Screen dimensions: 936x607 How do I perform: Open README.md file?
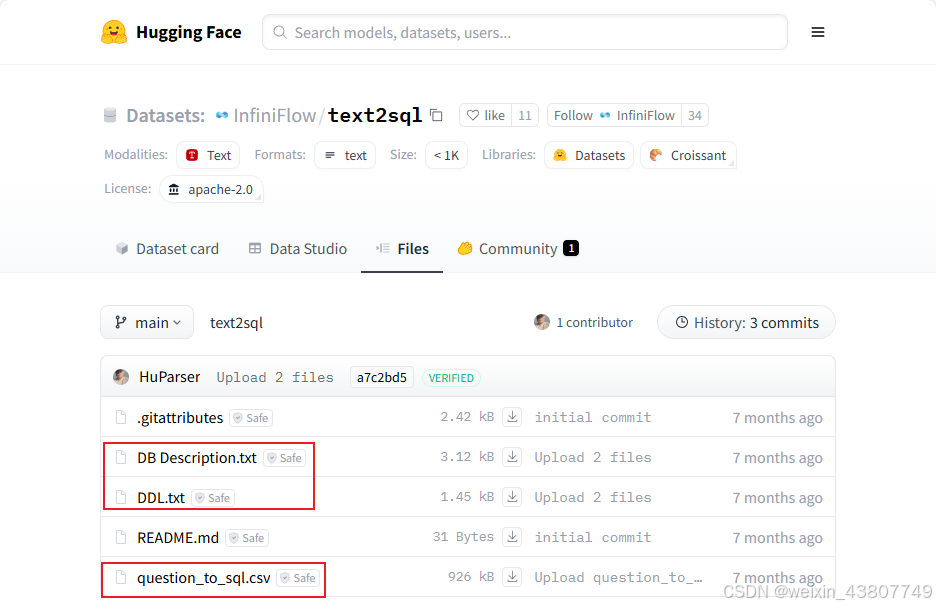tap(178, 538)
